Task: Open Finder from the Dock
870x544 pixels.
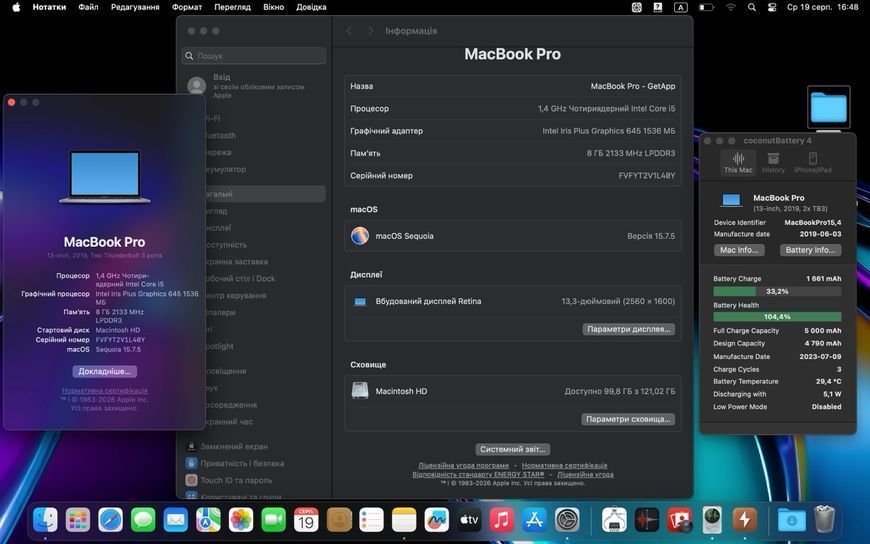Action: coord(45,520)
